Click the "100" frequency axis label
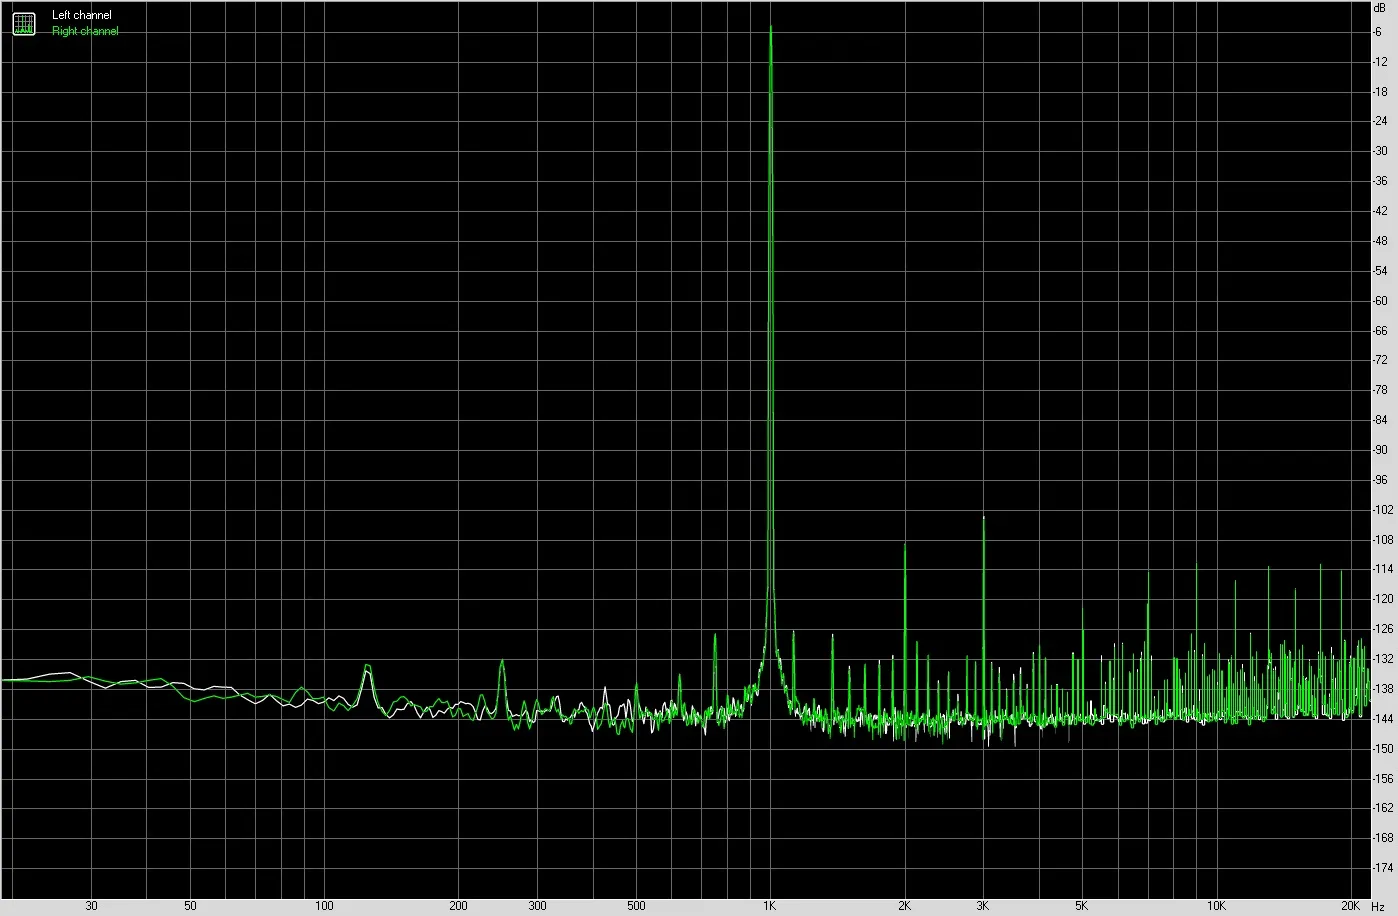 click(324, 906)
